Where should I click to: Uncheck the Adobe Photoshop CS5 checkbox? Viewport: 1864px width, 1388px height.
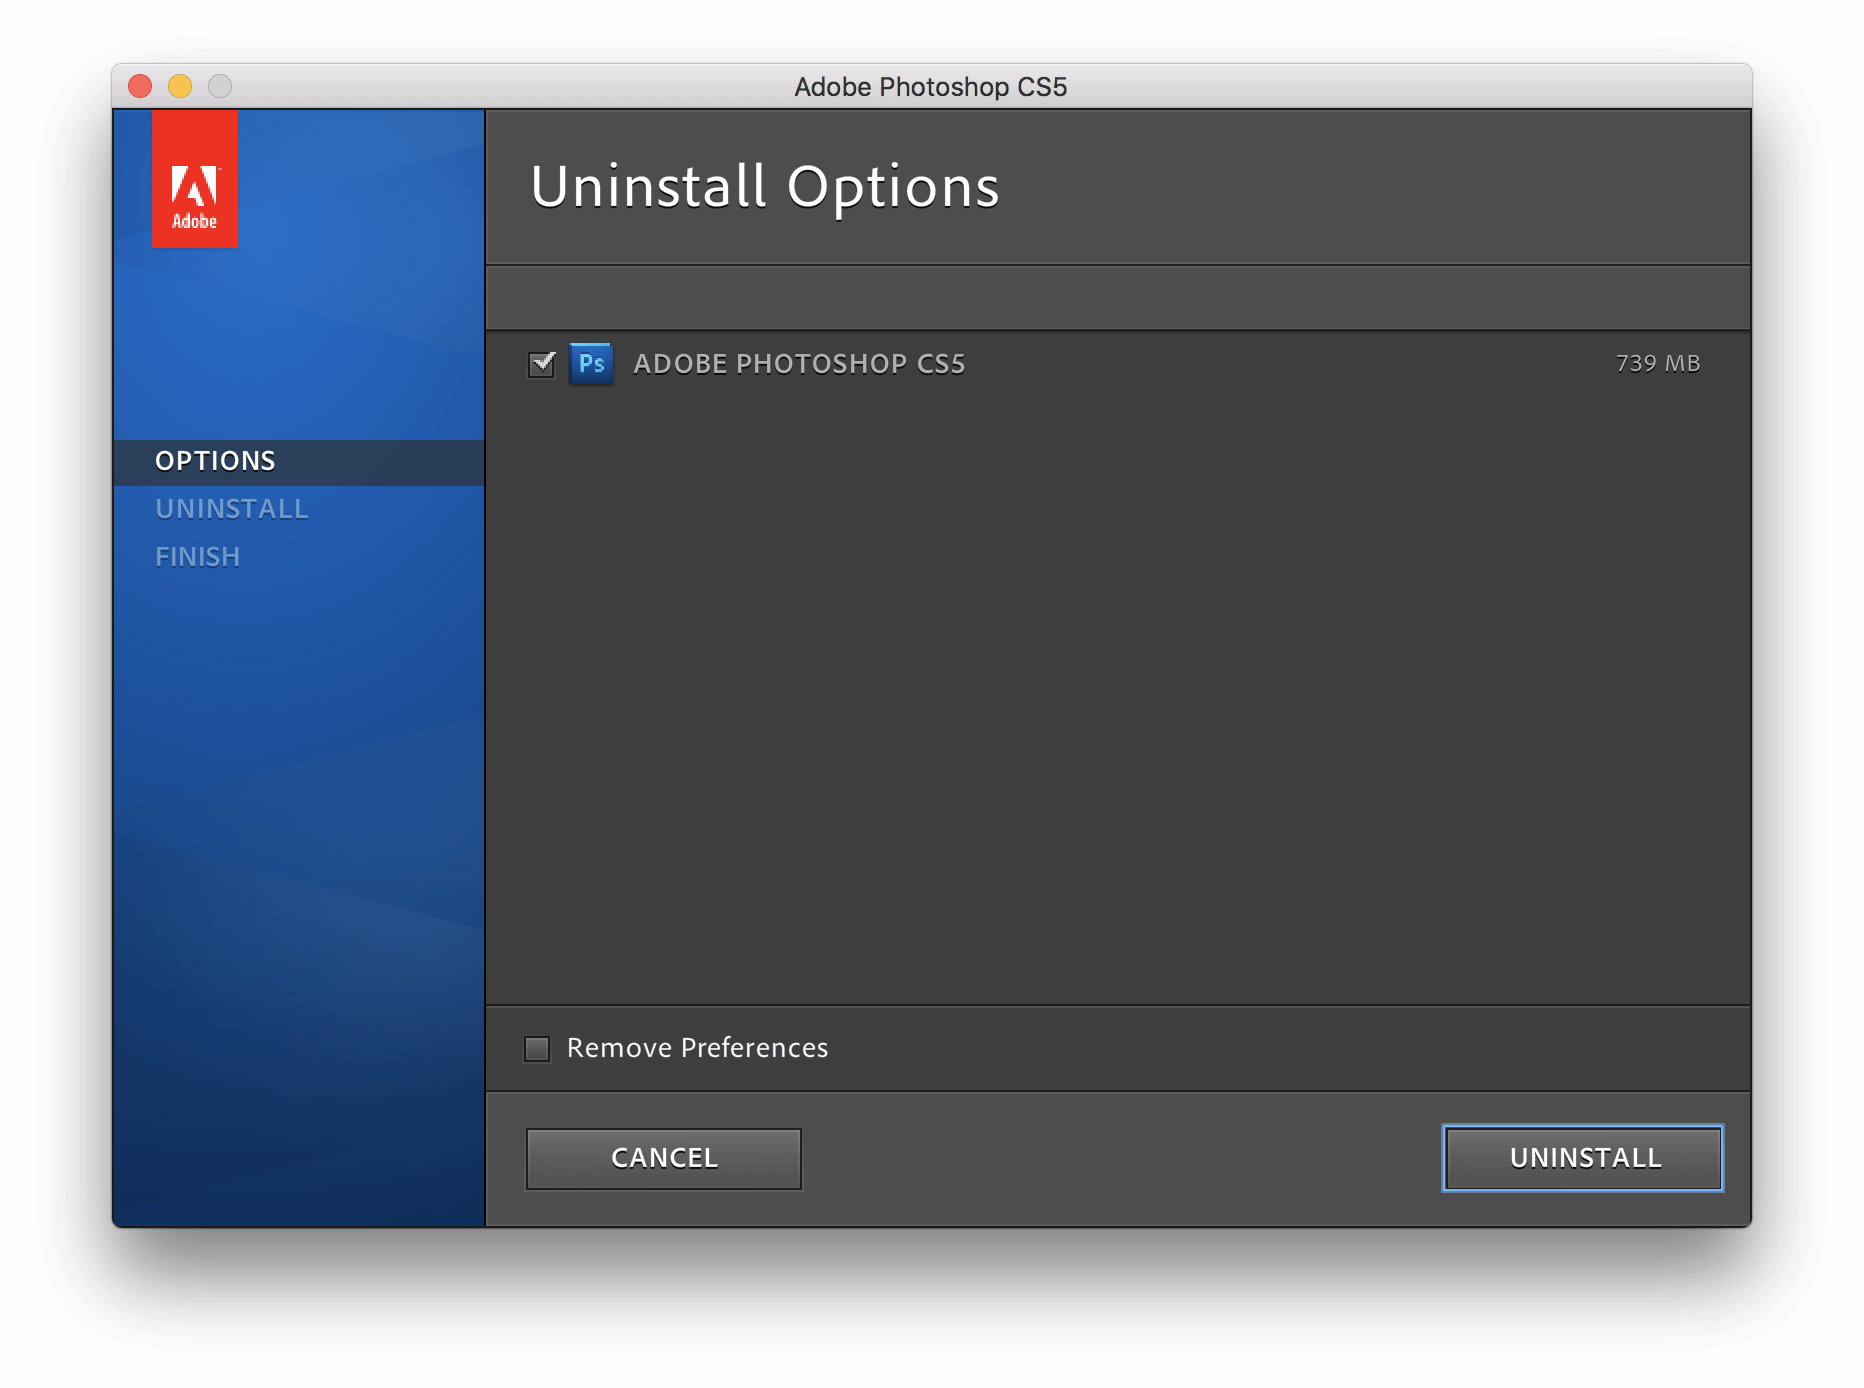tap(541, 364)
